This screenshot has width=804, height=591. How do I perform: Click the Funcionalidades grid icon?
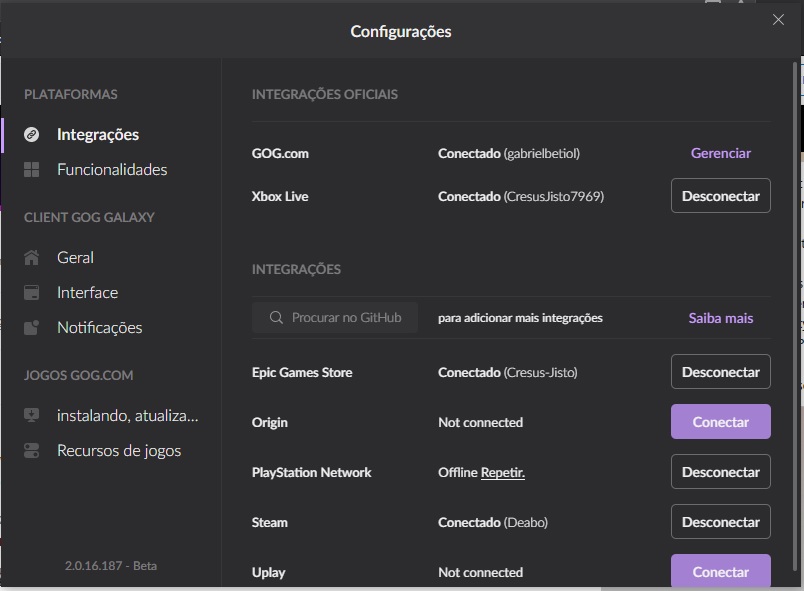pyautogui.click(x=31, y=170)
